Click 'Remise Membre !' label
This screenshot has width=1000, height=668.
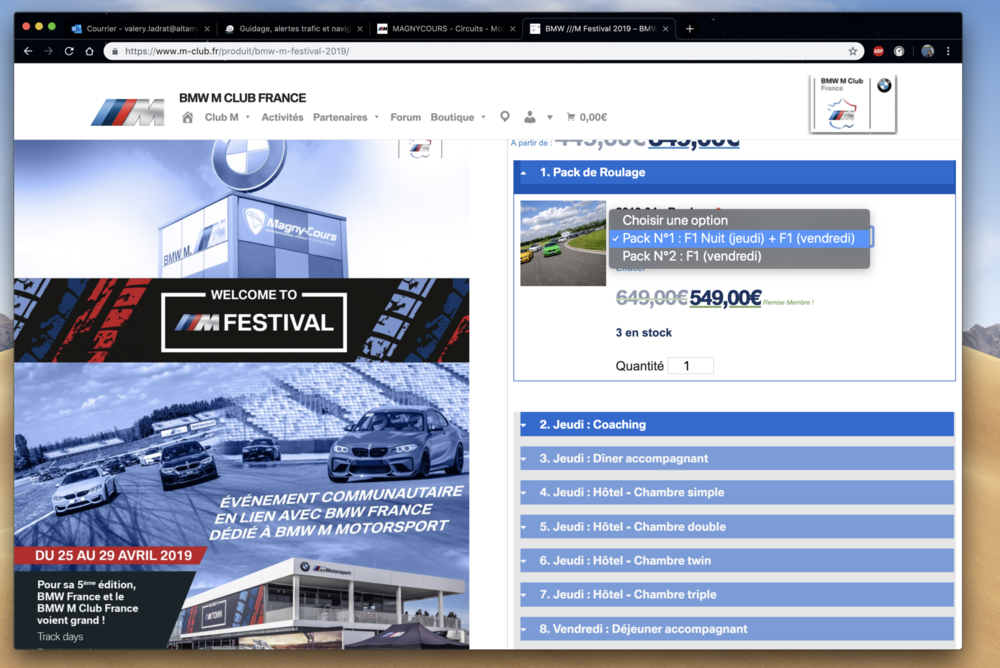click(788, 302)
